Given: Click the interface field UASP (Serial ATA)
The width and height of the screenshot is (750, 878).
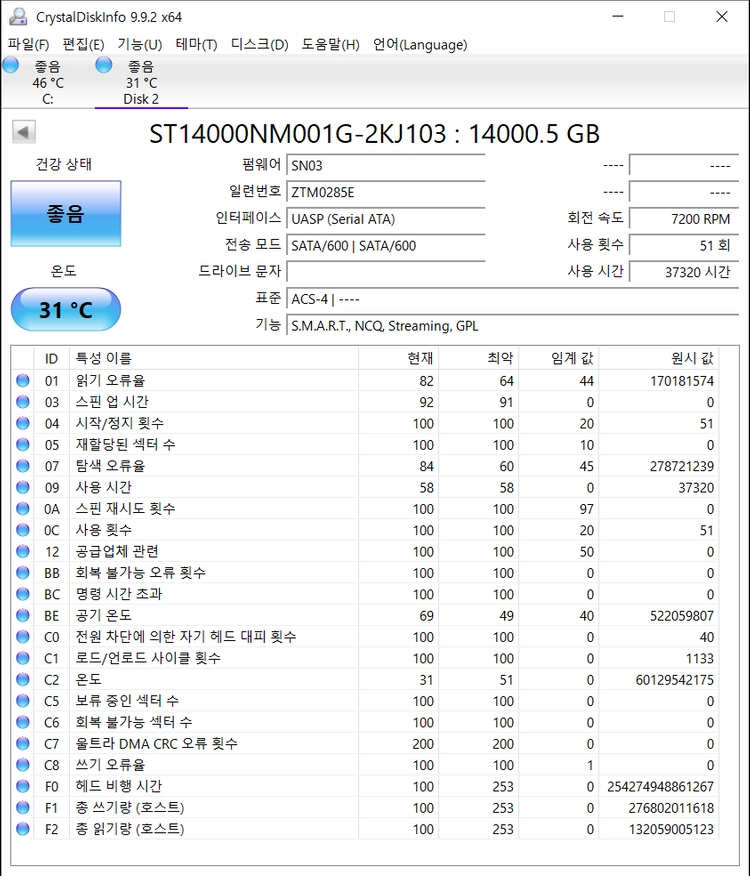Looking at the screenshot, I should click(385, 219).
